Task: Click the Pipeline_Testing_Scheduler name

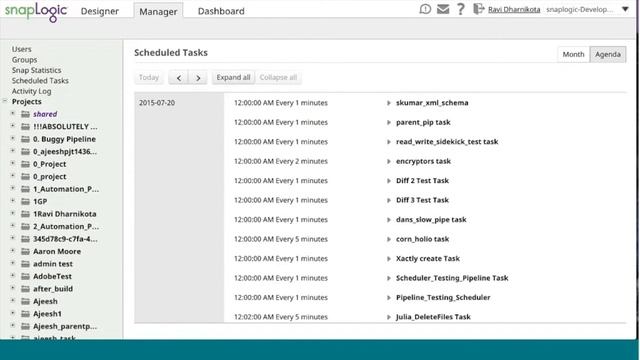Action: coord(443,298)
